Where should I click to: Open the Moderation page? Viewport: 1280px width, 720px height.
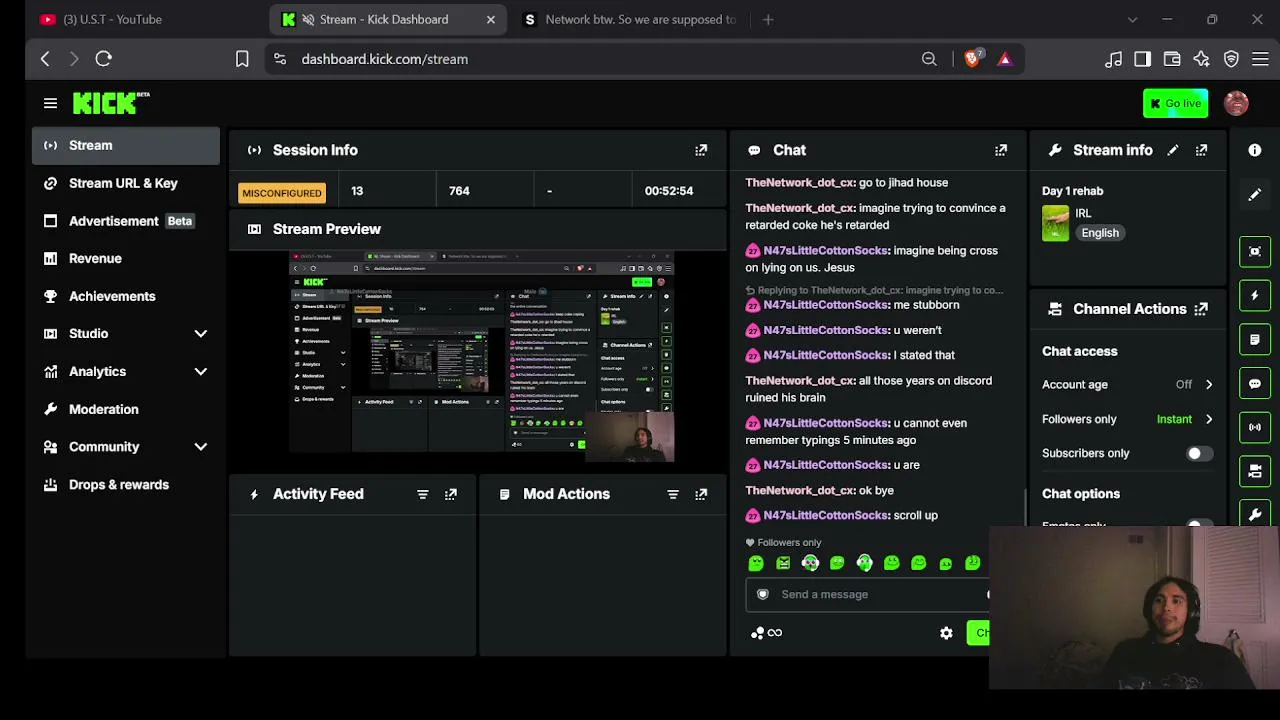coord(126,409)
